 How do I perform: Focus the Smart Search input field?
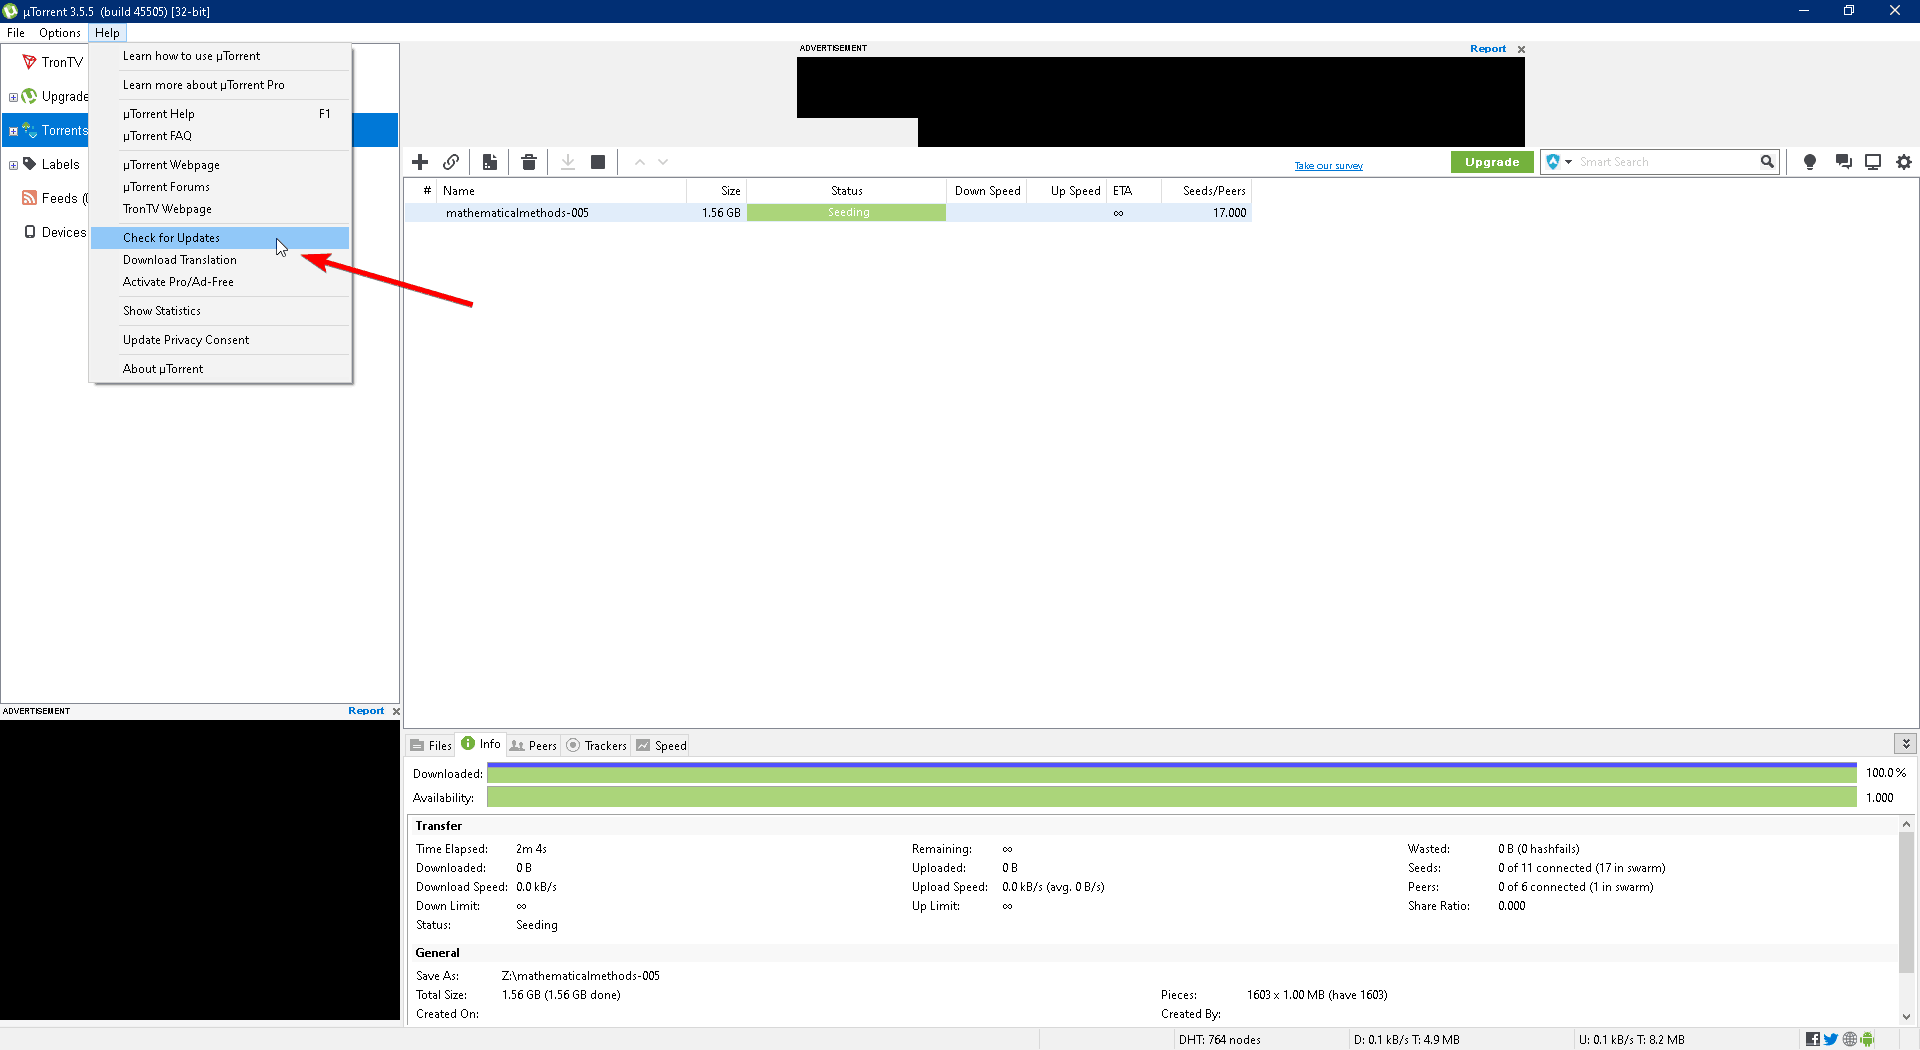1667,162
